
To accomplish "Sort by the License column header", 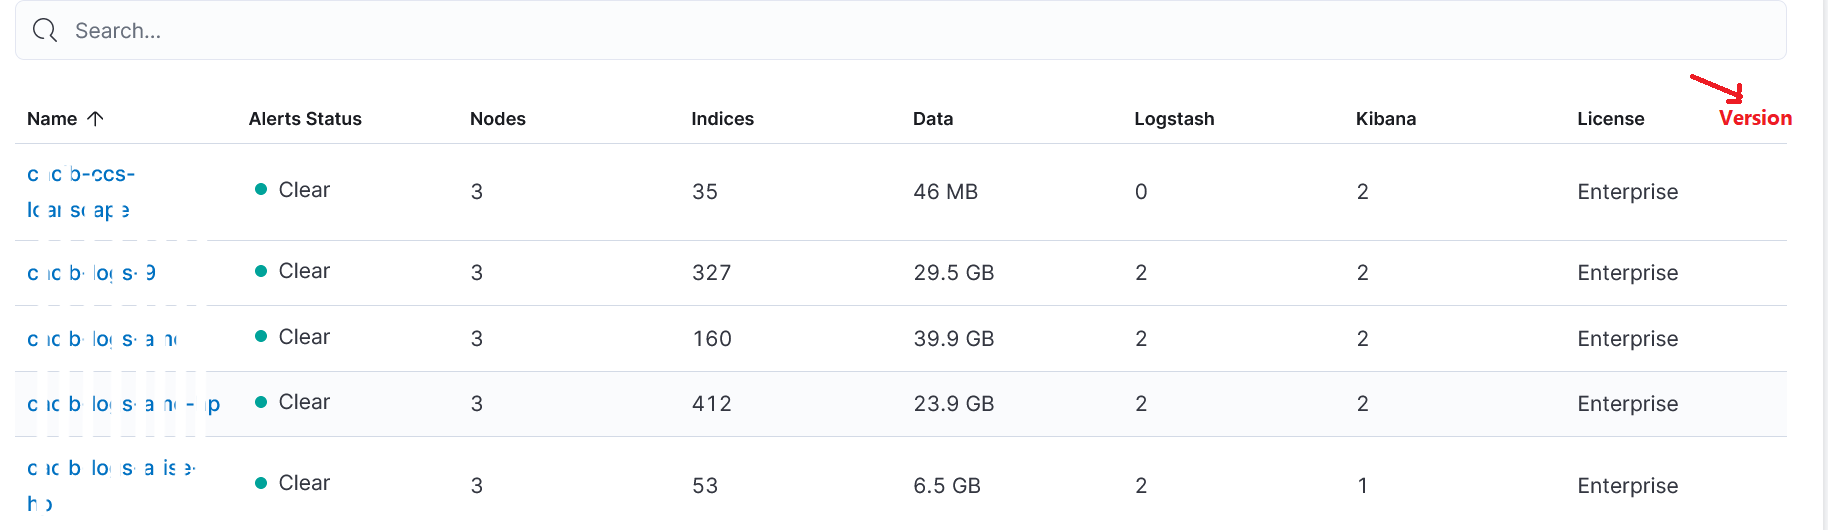I will [1611, 119].
